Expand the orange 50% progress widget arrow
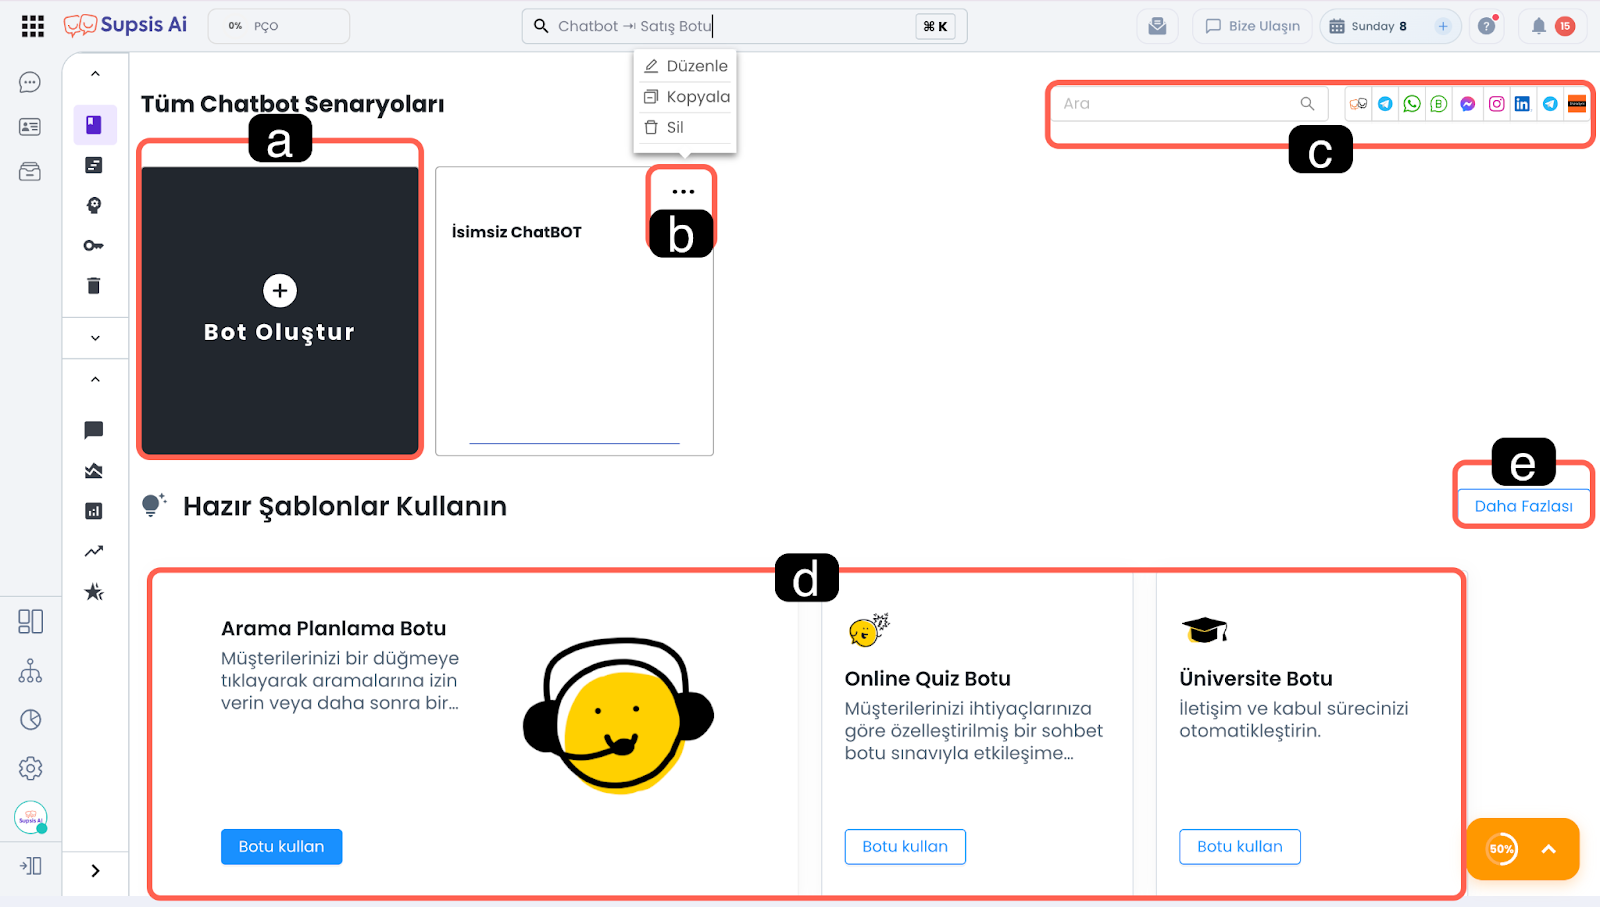1600x907 pixels. (x=1549, y=849)
